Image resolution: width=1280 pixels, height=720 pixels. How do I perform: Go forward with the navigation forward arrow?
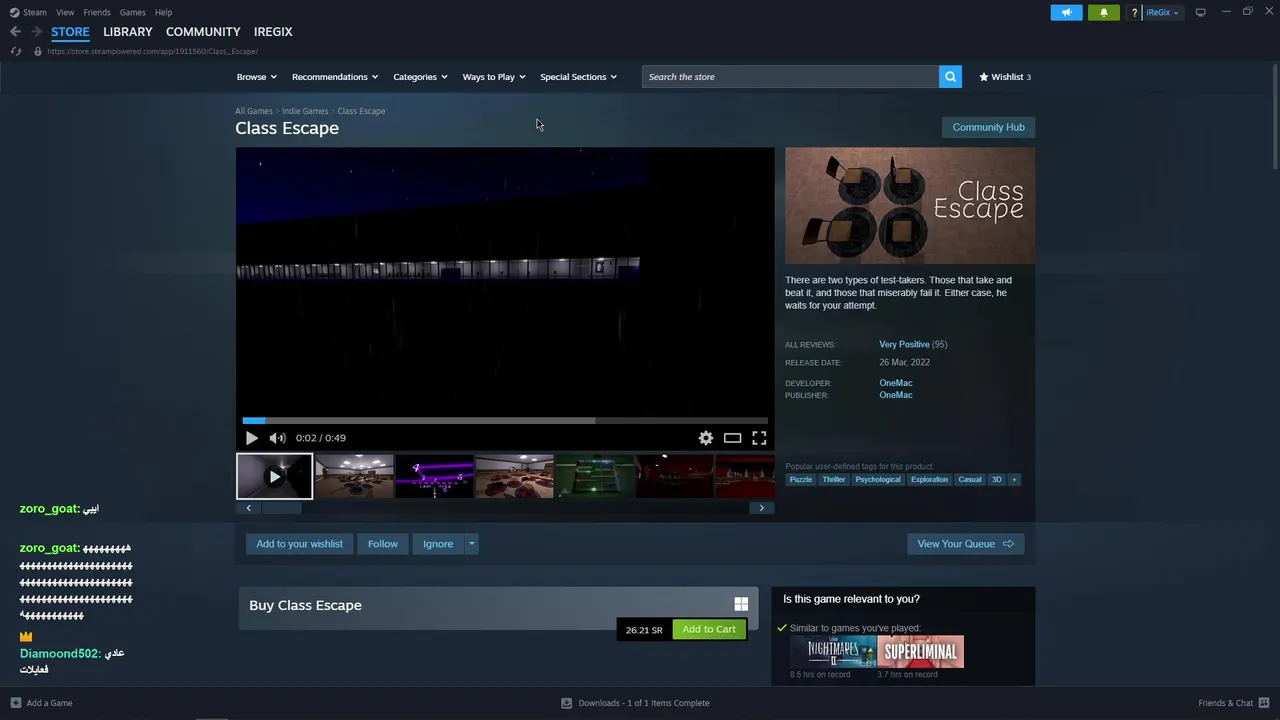[36, 32]
